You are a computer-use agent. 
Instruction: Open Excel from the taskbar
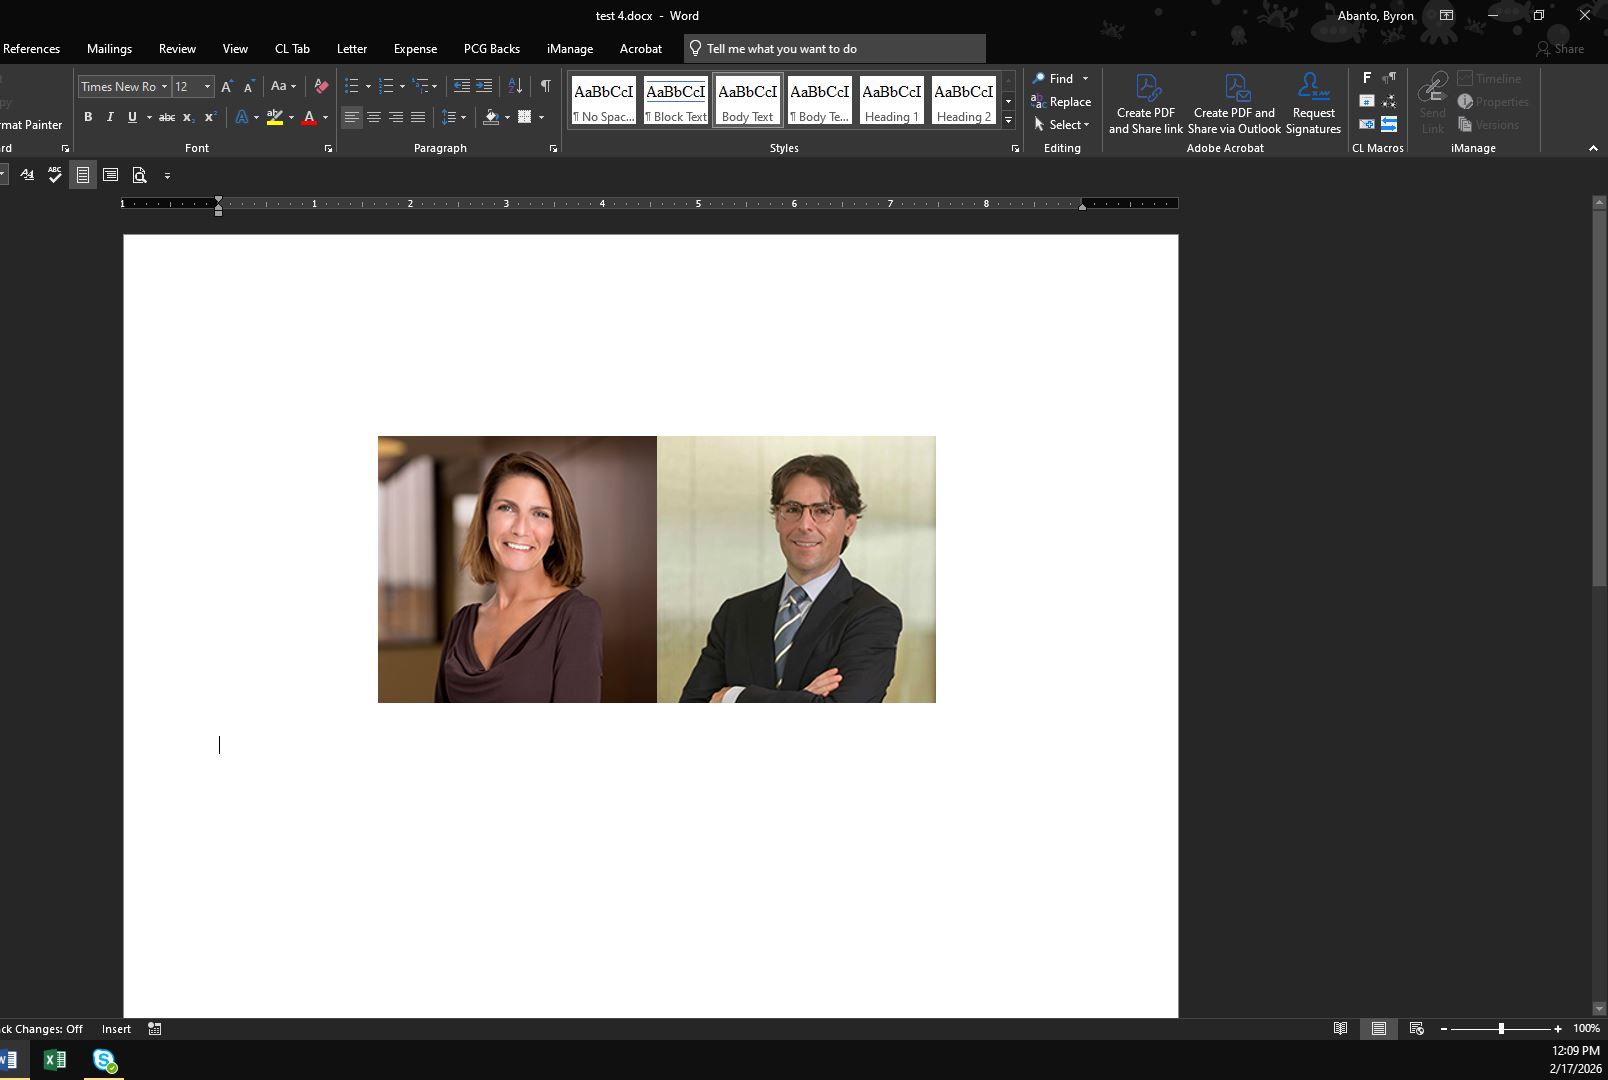point(55,1059)
